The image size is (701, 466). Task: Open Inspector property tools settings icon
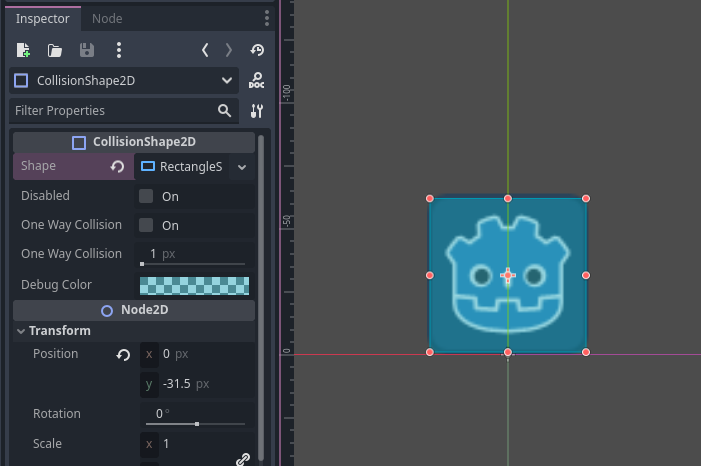257,111
